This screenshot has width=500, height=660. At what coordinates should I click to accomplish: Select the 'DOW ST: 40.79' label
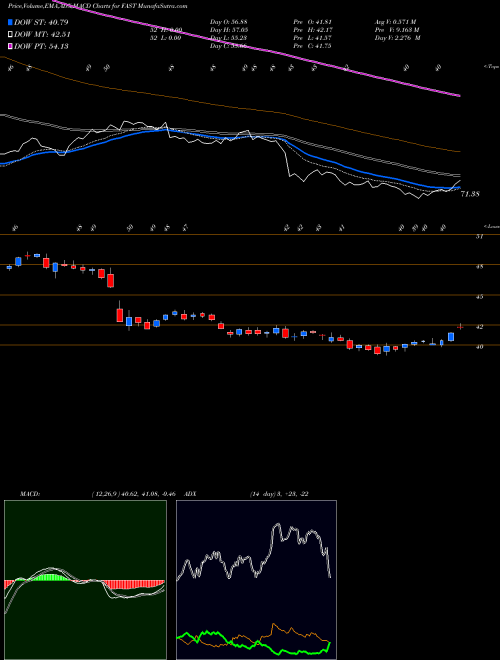[x=41, y=22]
